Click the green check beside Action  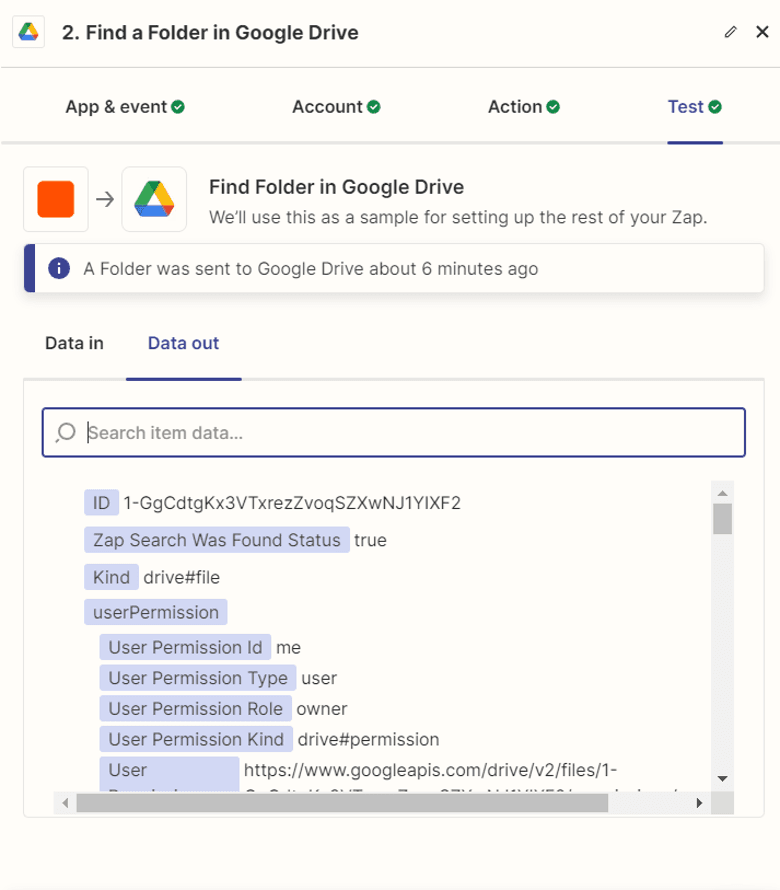(x=553, y=107)
